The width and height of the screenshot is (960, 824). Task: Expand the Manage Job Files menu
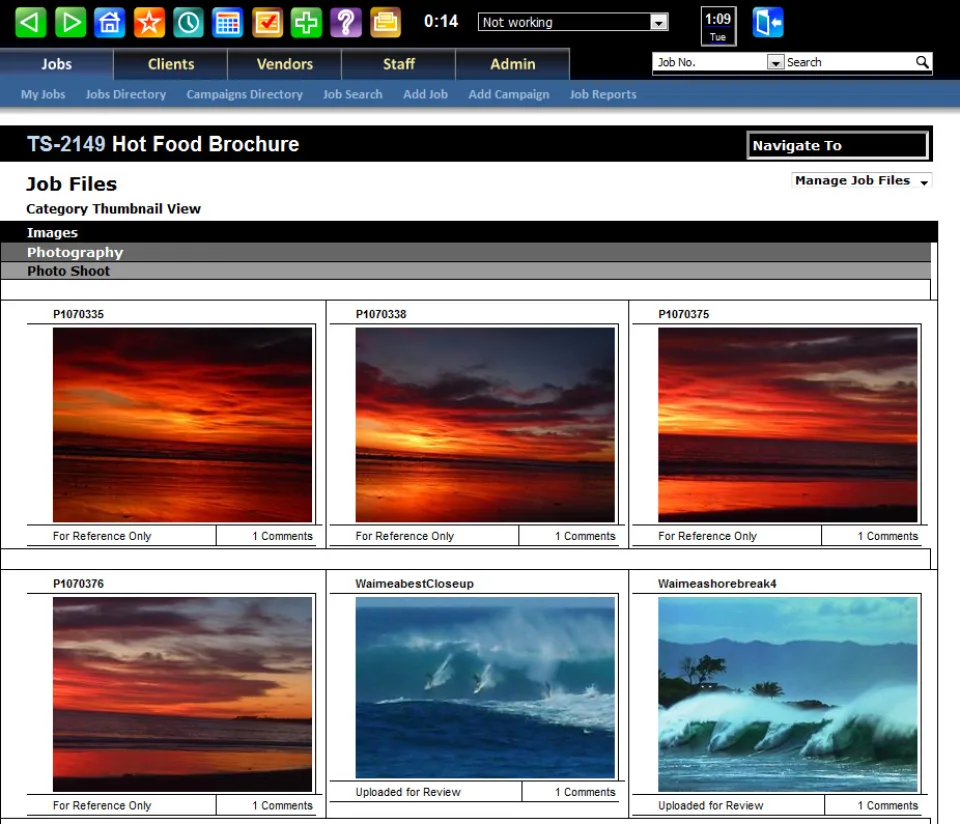click(x=861, y=181)
